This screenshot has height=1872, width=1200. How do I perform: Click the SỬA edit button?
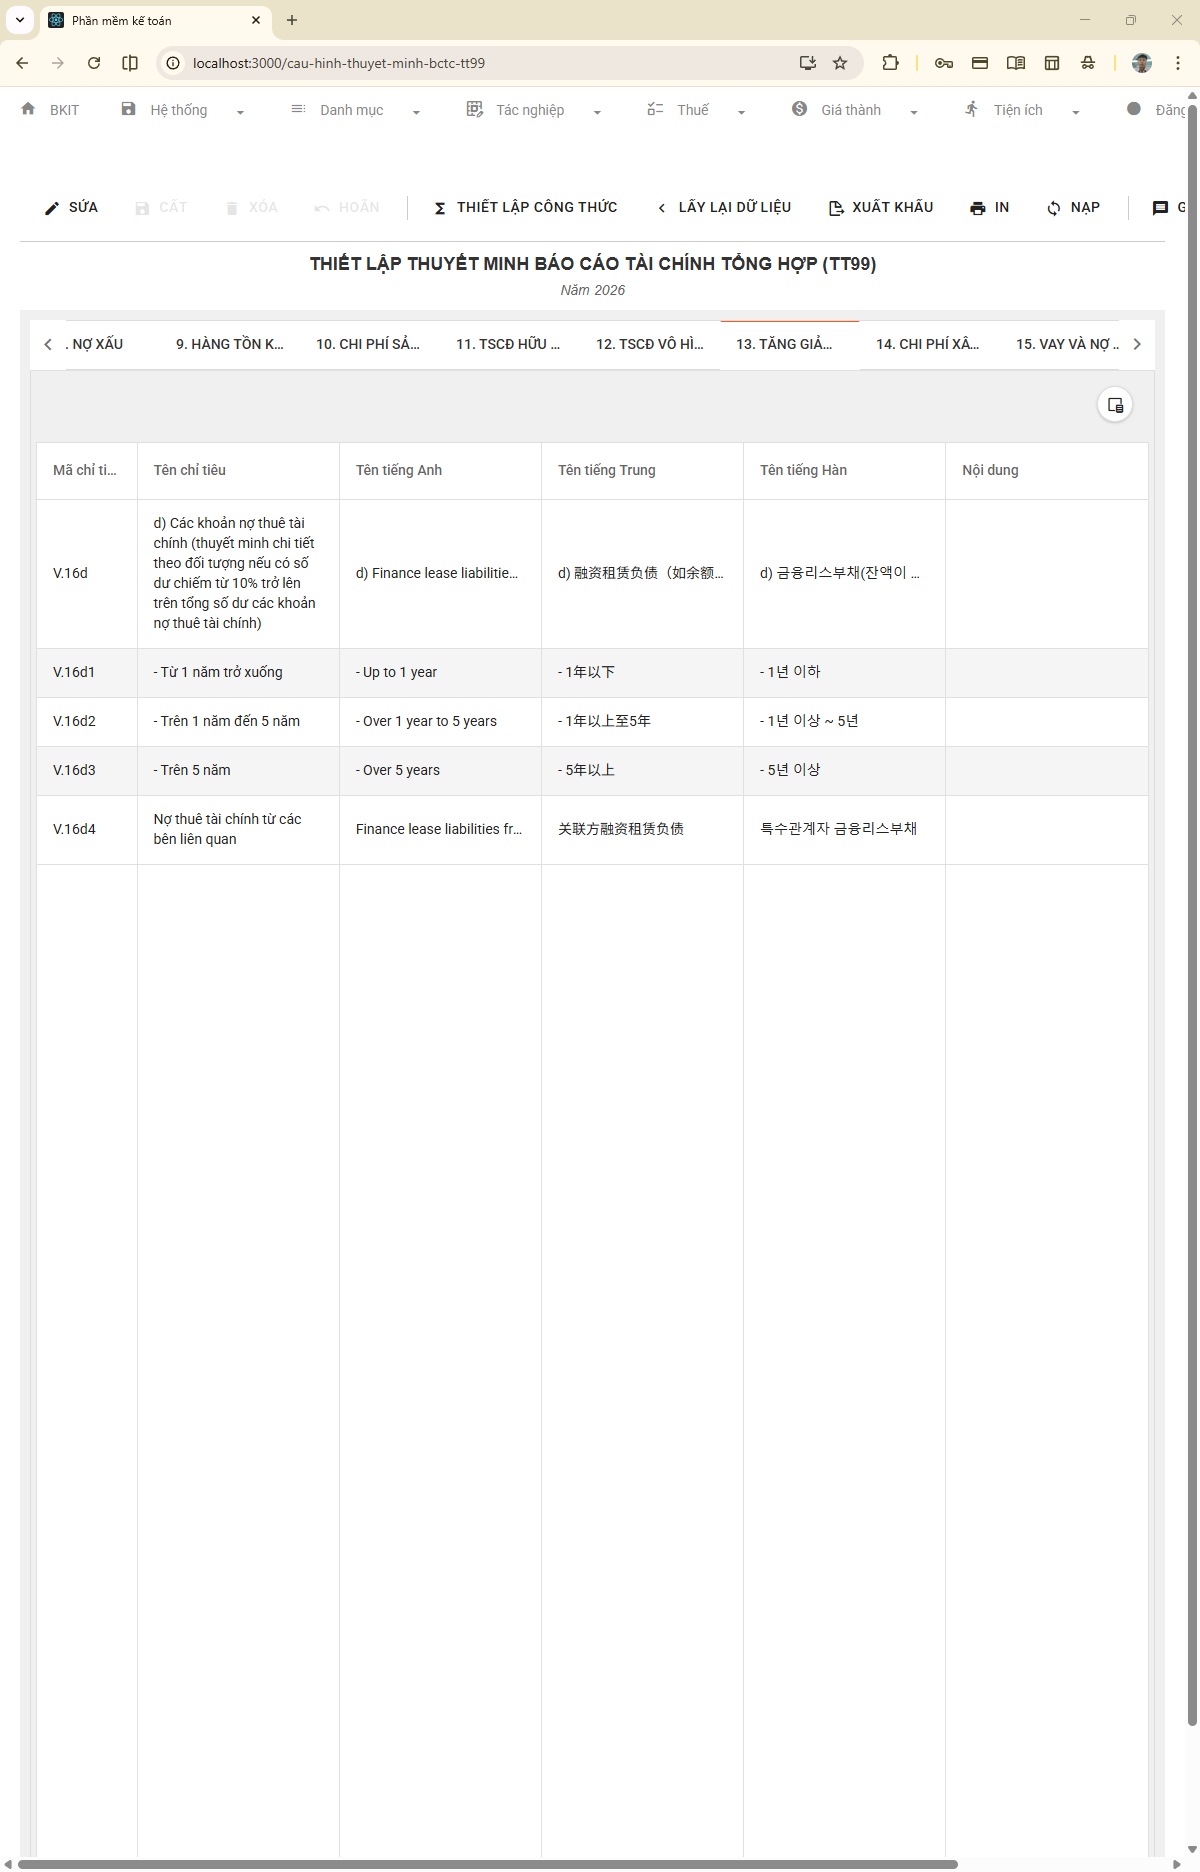tap(71, 207)
